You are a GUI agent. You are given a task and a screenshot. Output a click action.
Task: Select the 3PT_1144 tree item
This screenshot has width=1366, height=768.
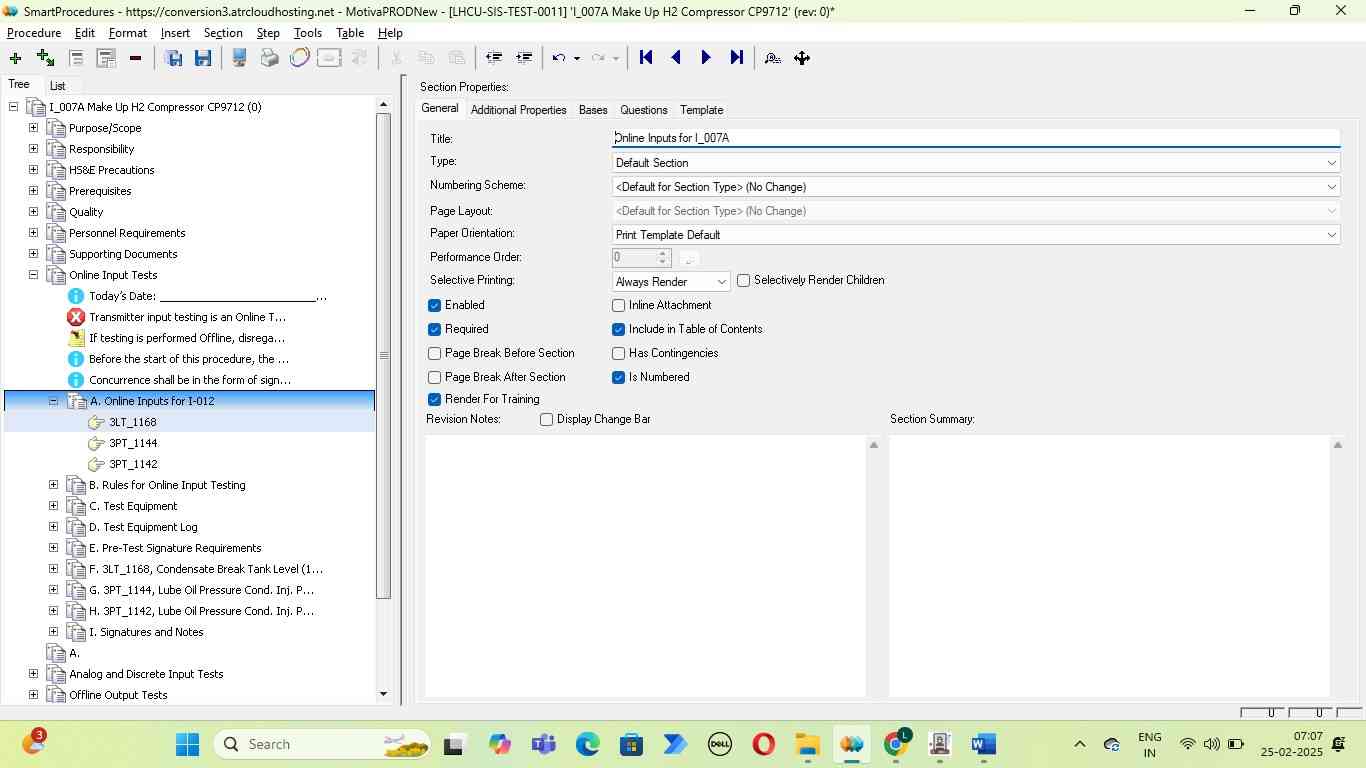click(133, 443)
